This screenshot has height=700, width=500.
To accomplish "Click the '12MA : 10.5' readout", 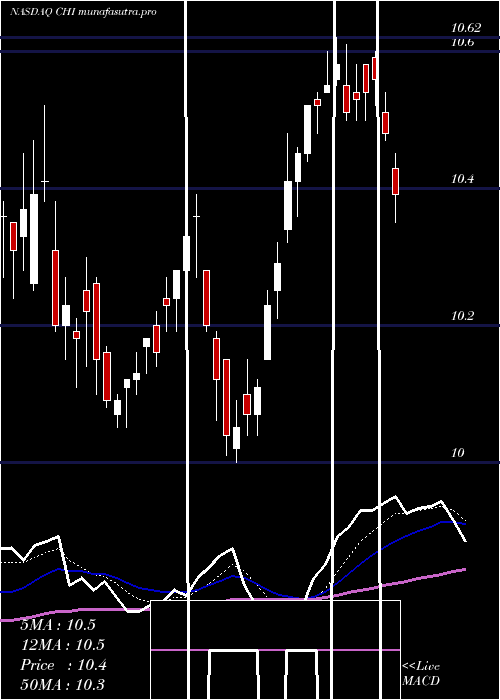I will (x=62, y=645).
